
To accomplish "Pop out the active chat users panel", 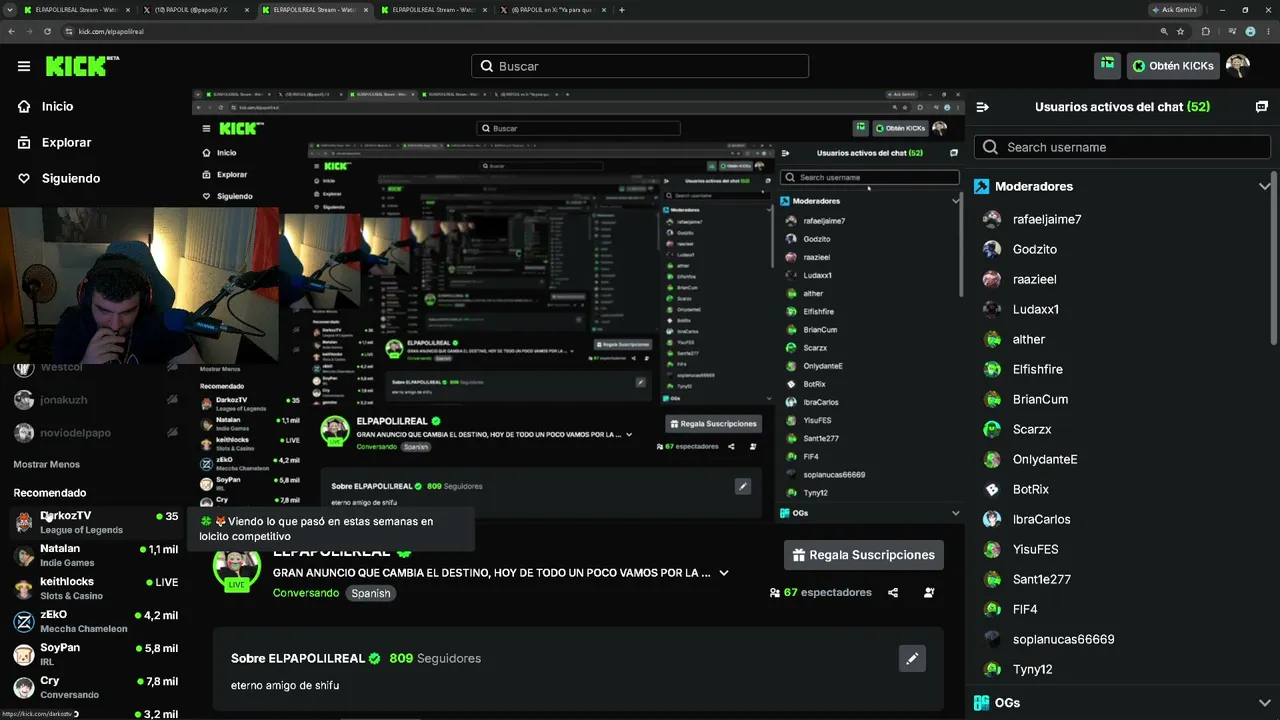I will tap(1262, 107).
